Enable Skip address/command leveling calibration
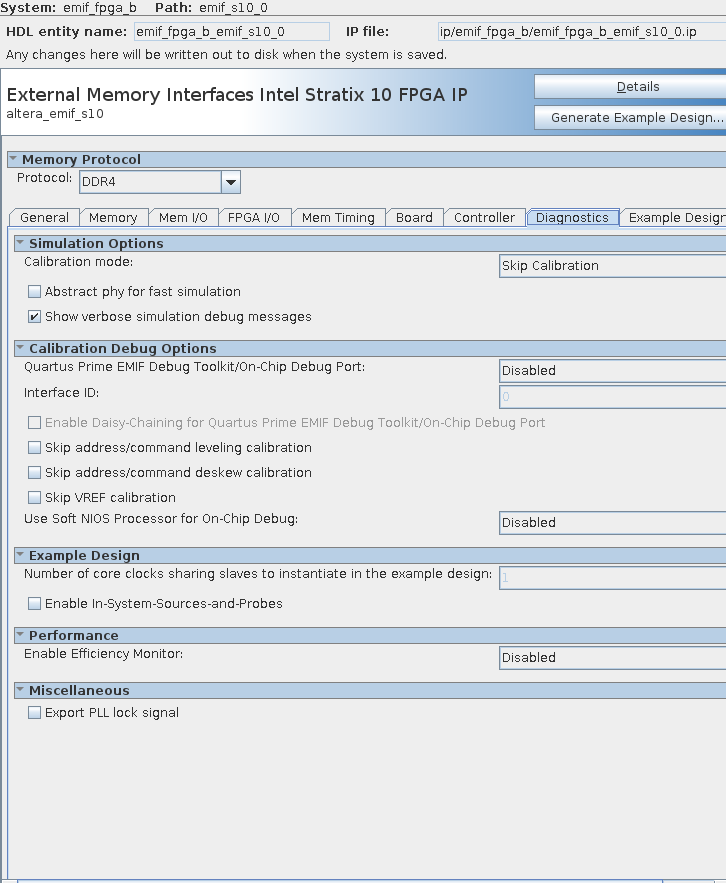 pyautogui.click(x=34, y=447)
